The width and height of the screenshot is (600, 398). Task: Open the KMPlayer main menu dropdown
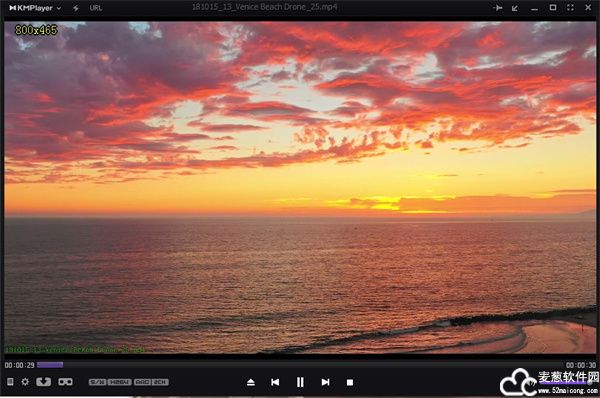(35, 8)
